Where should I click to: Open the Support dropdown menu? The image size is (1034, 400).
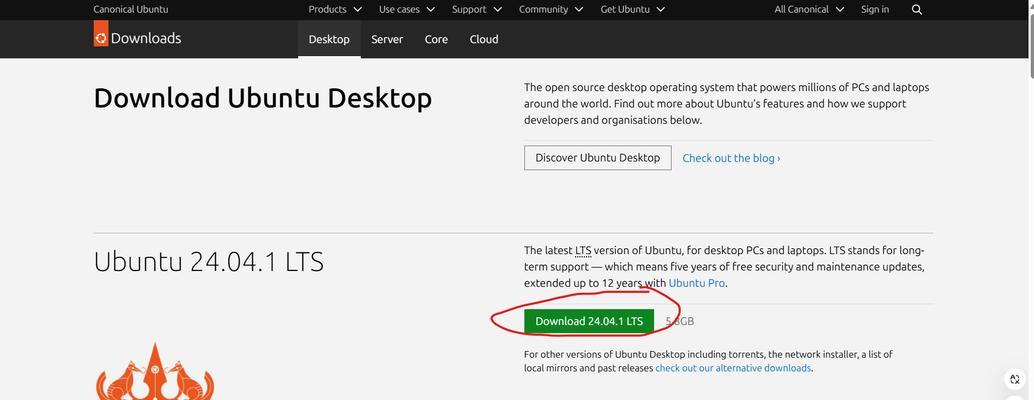click(x=477, y=9)
